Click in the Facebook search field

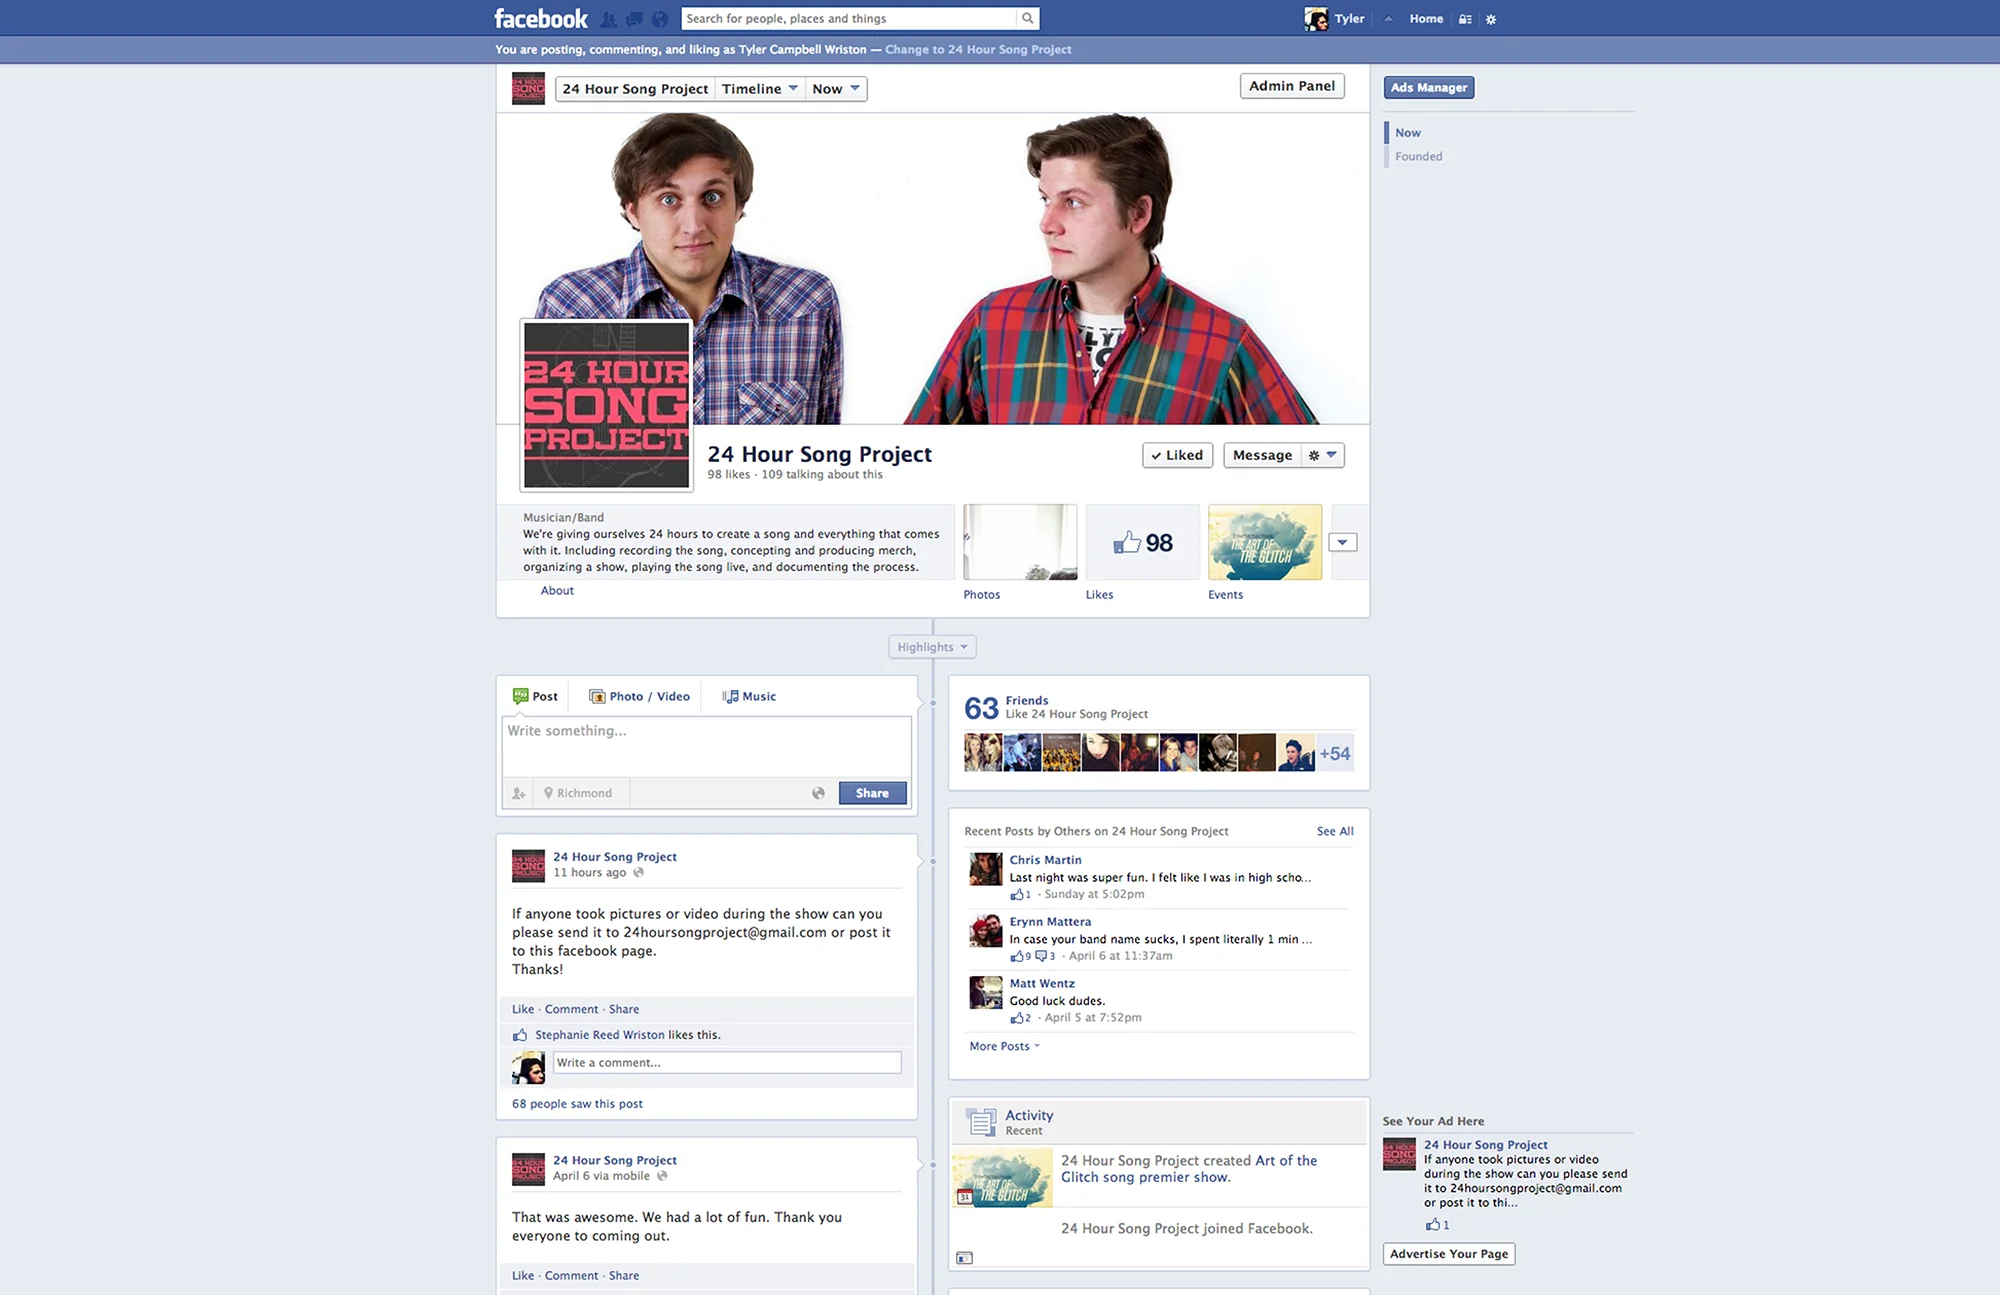point(848,18)
